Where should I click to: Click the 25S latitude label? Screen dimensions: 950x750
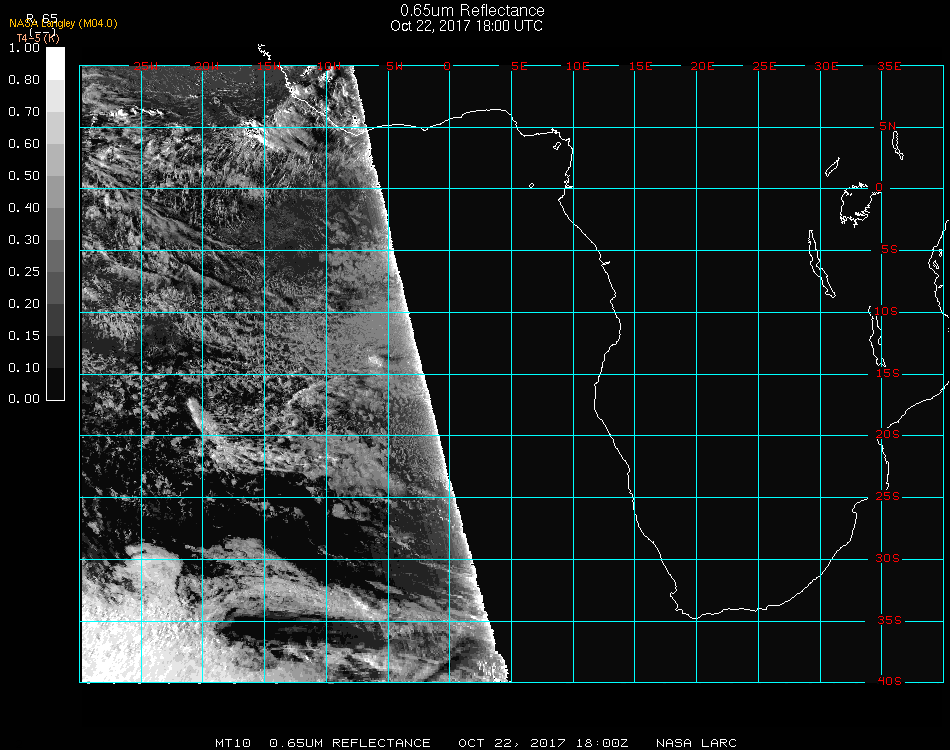pos(888,497)
